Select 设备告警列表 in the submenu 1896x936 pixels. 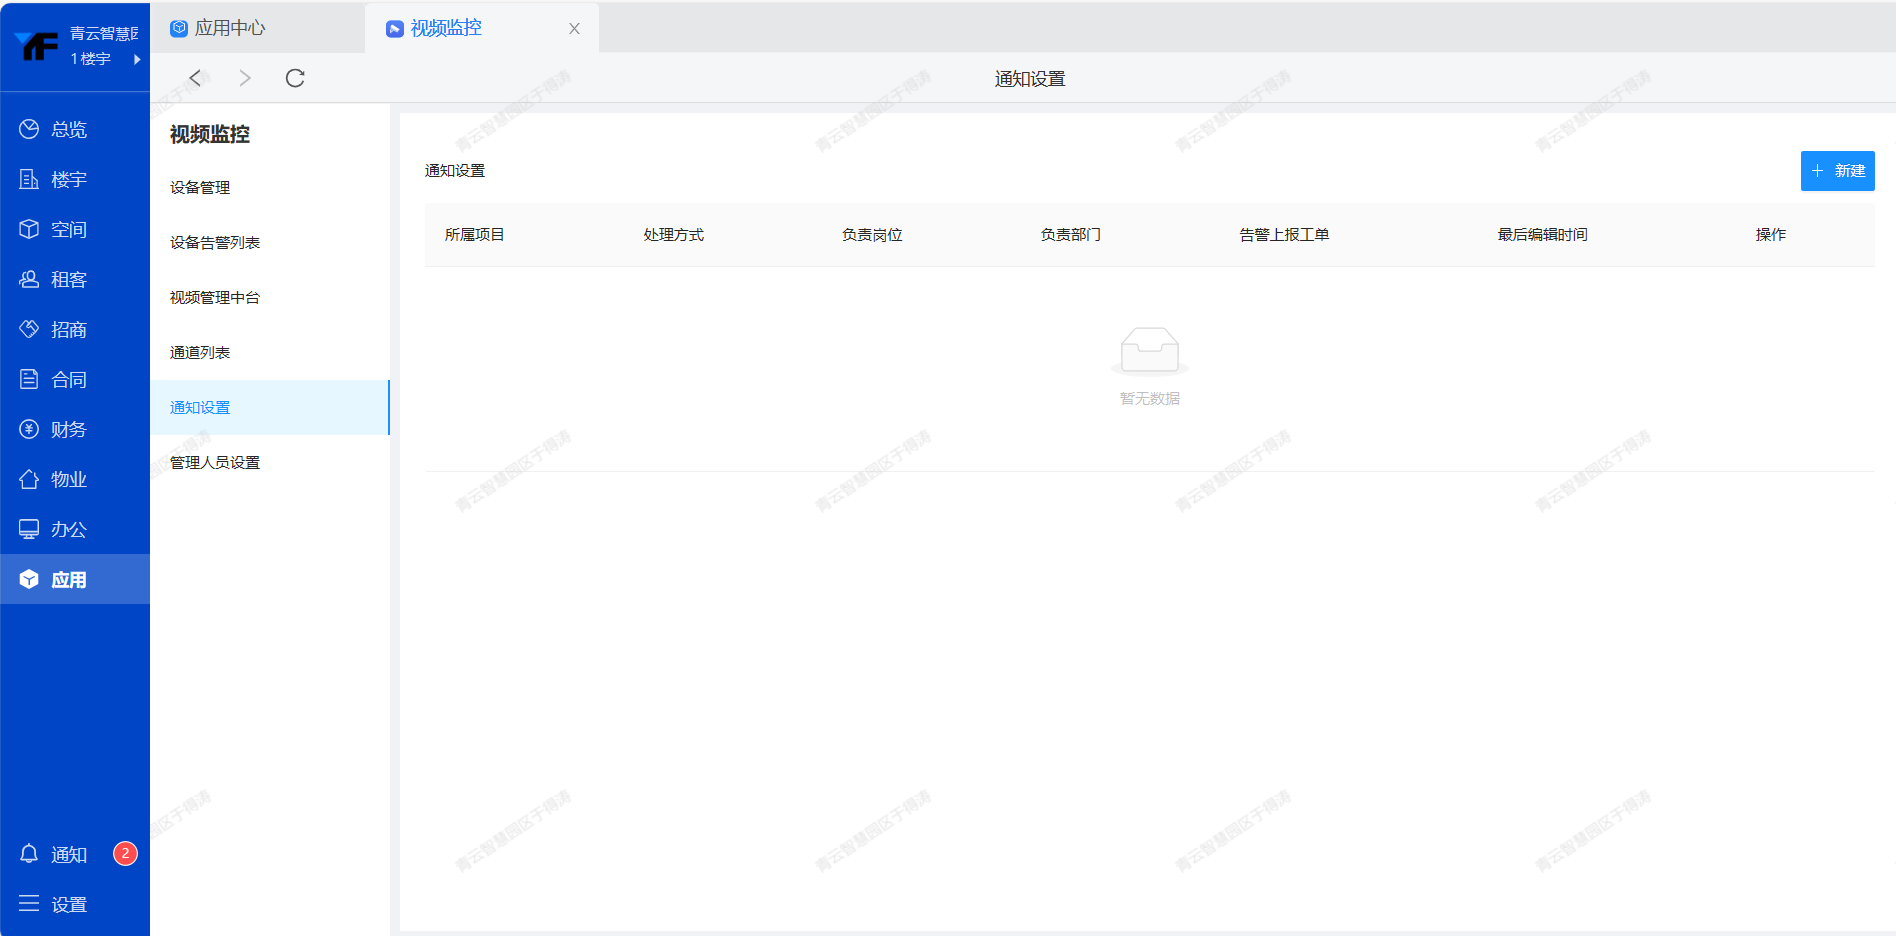pyautogui.click(x=215, y=243)
